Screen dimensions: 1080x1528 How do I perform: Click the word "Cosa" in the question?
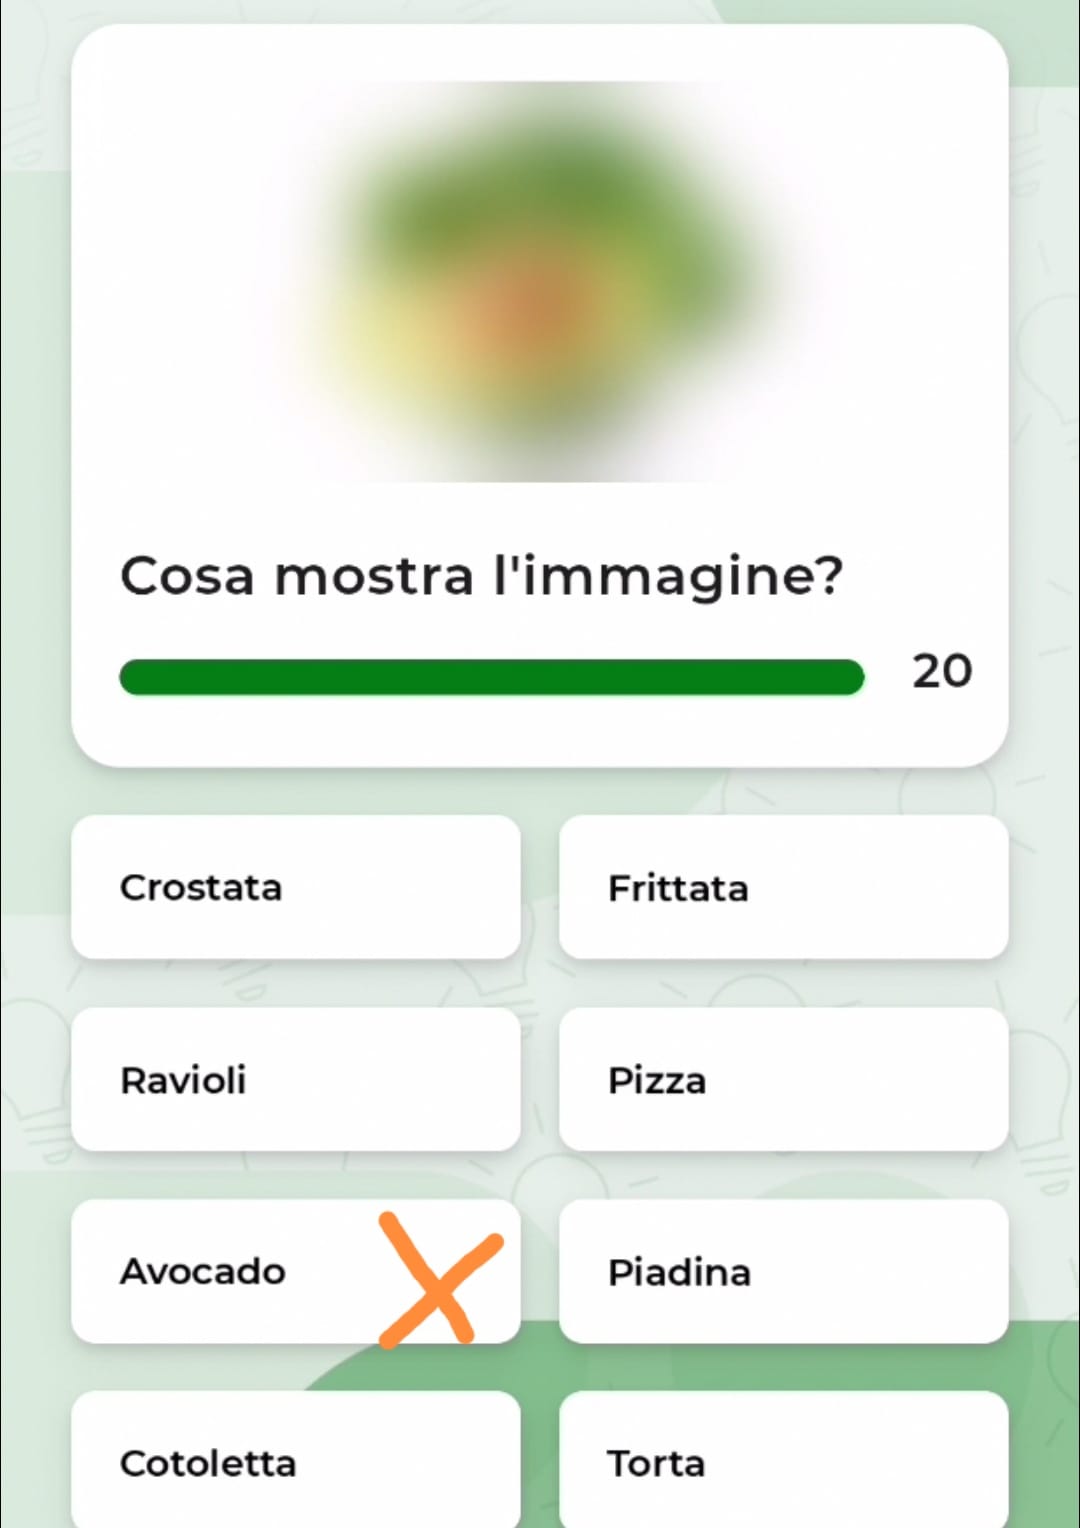[x=187, y=577]
